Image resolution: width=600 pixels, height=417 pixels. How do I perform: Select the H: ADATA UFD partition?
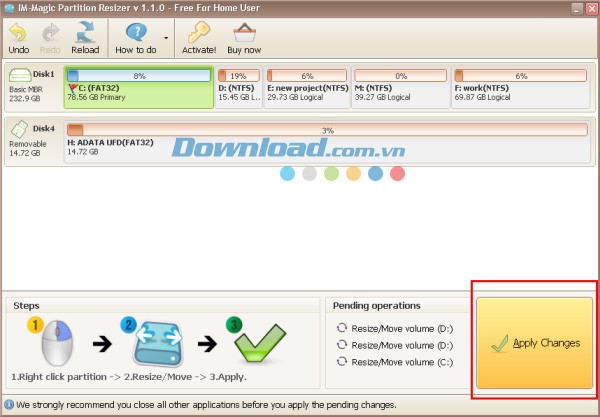point(327,141)
